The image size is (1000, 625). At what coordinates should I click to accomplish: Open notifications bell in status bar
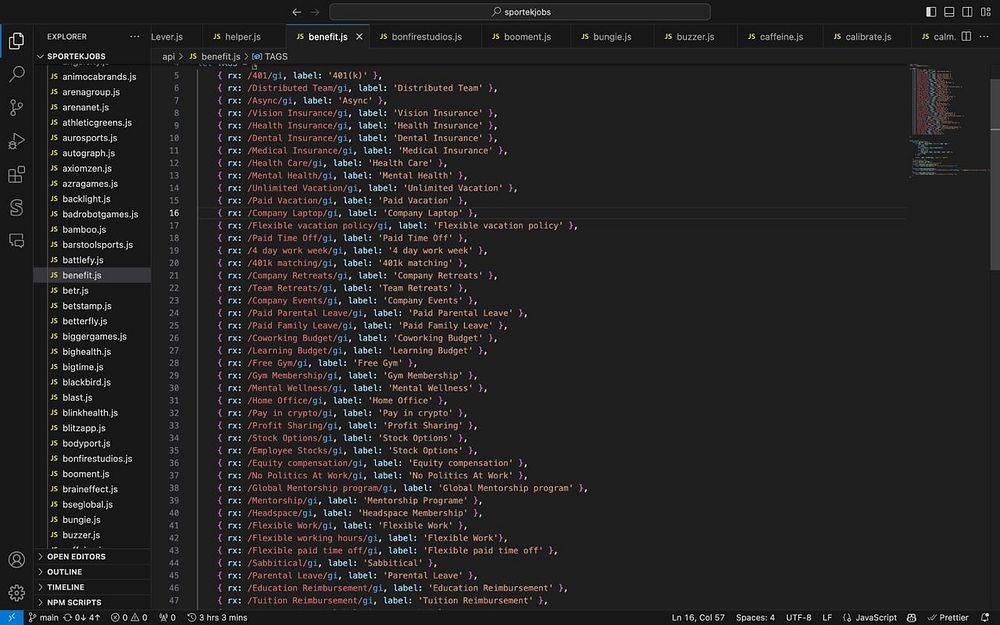[985, 617]
